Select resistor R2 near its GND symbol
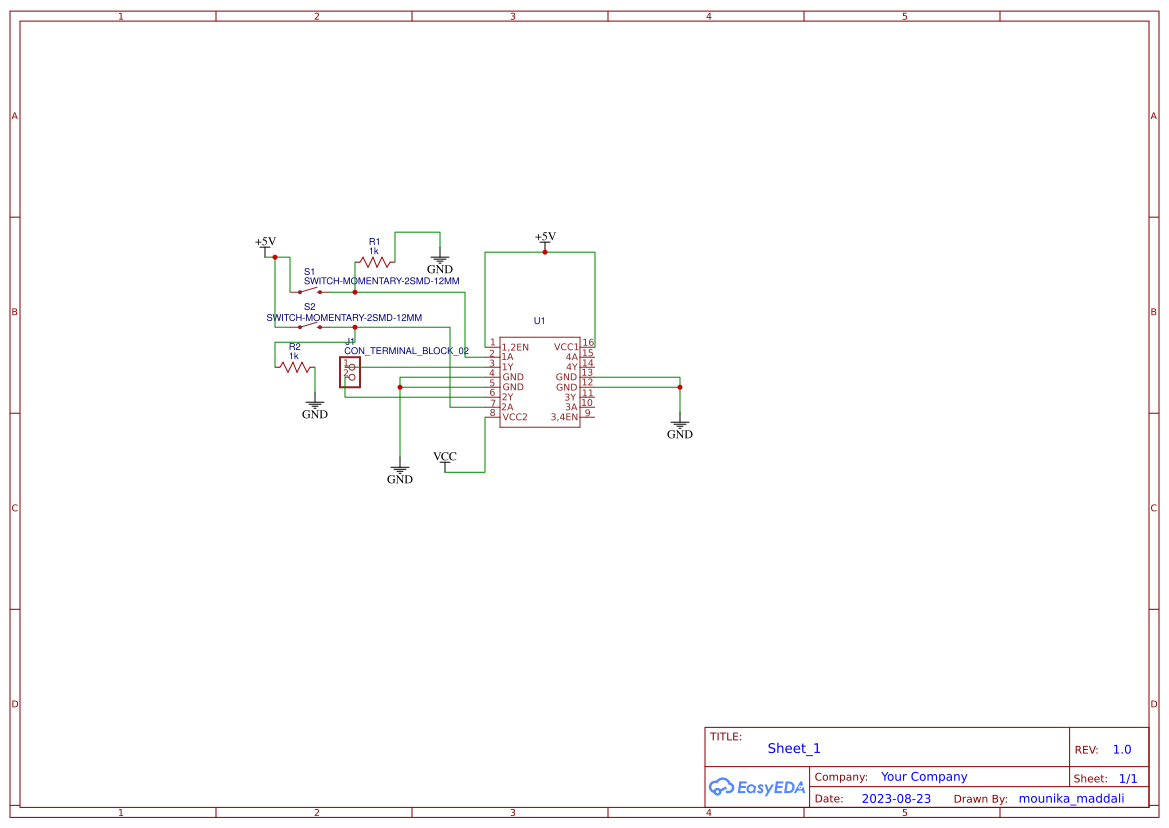The width and height of the screenshot is (1169, 828). coord(295,365)
